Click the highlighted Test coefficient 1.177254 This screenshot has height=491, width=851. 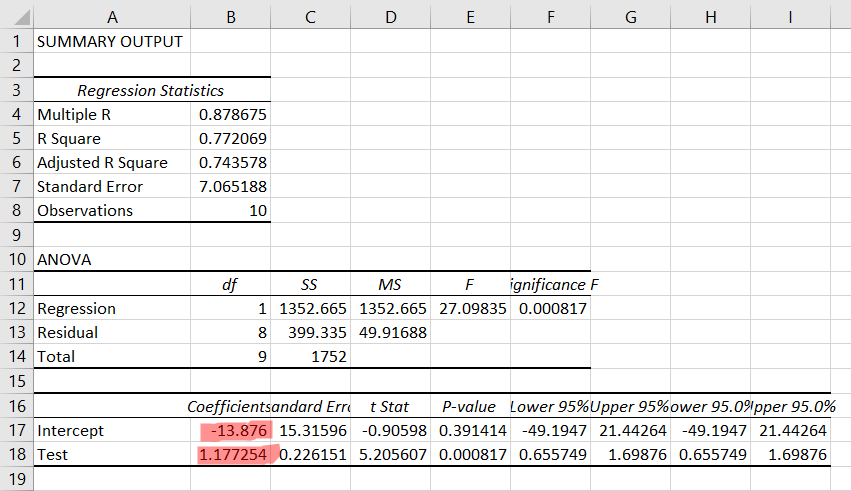click(x=232, y=454)
